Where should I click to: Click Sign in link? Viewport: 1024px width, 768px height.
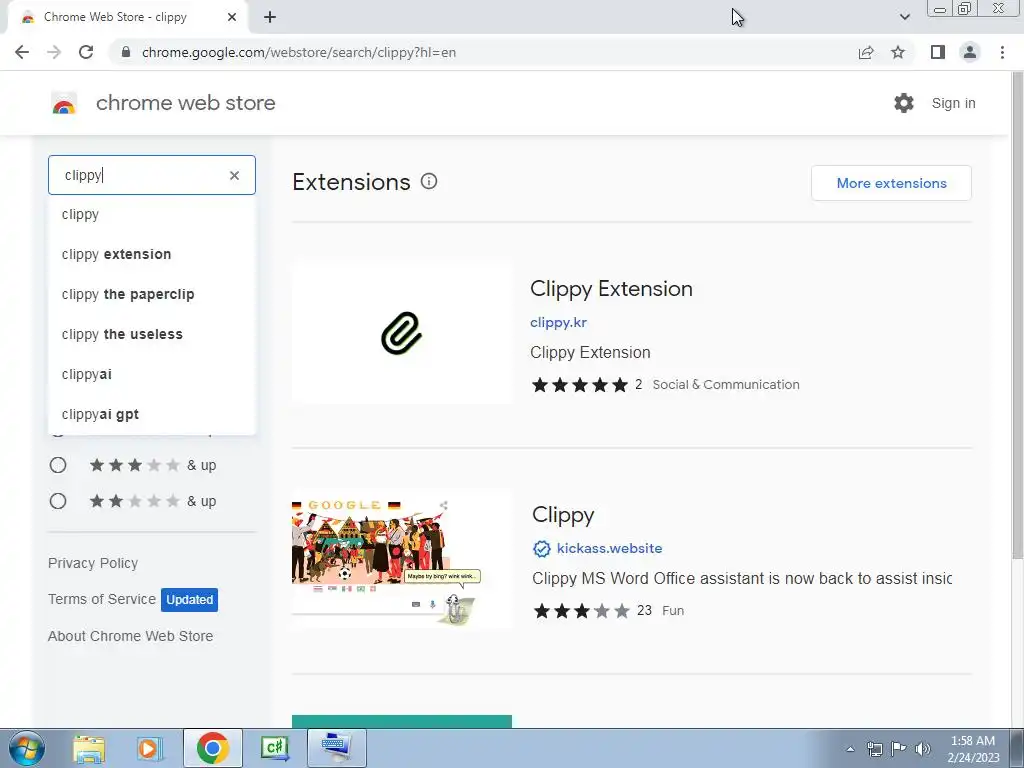tap(953, 103)
